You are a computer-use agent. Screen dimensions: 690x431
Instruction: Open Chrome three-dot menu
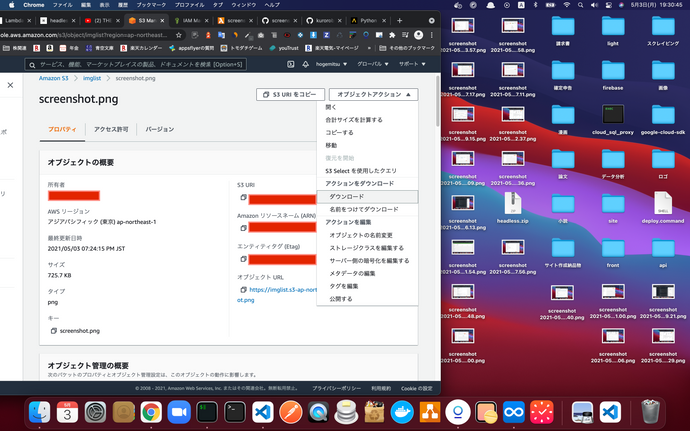pyautogui.click(x=432, y=35)
